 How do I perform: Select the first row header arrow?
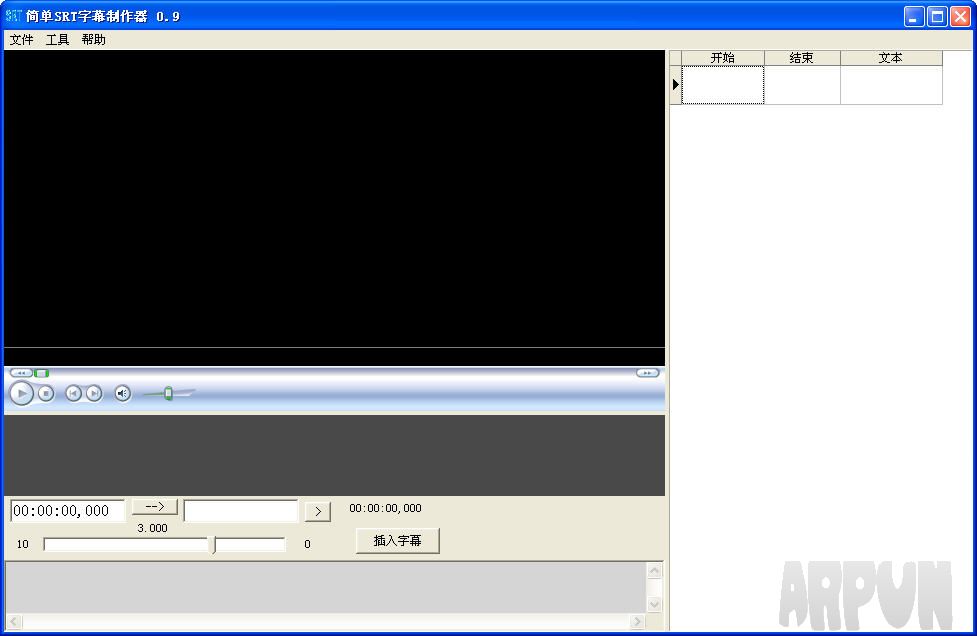[675, 85]
